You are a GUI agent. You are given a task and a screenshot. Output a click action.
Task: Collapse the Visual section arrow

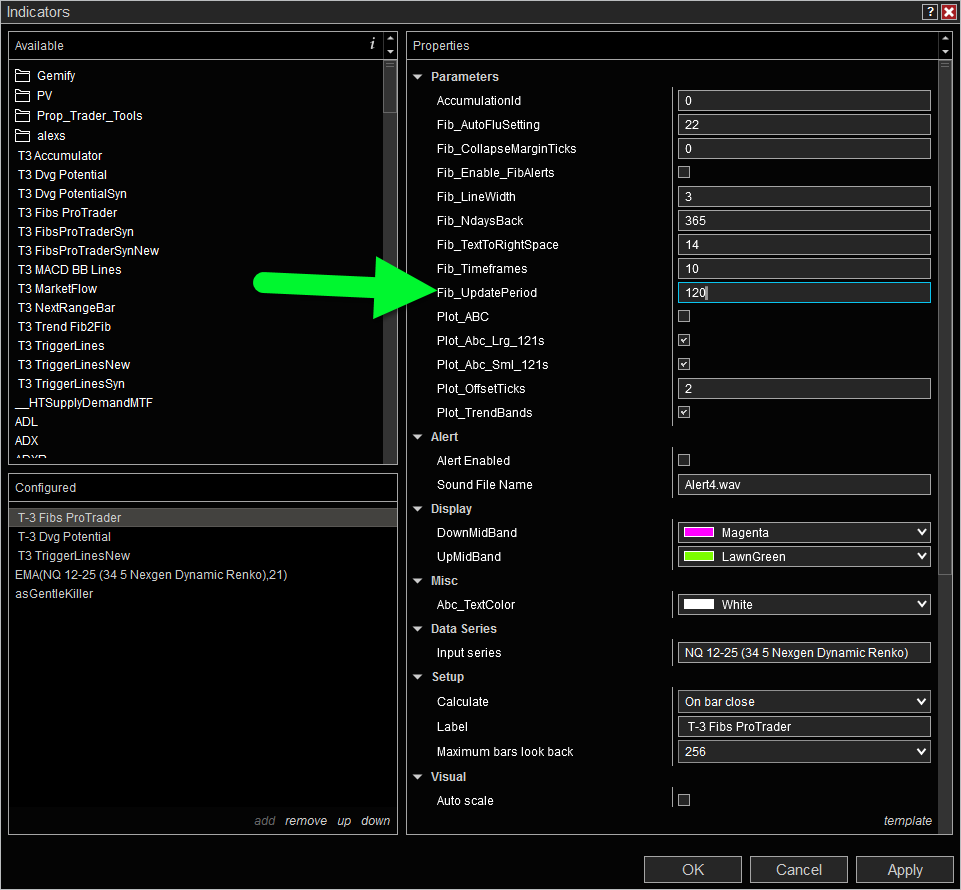(418, 777)
